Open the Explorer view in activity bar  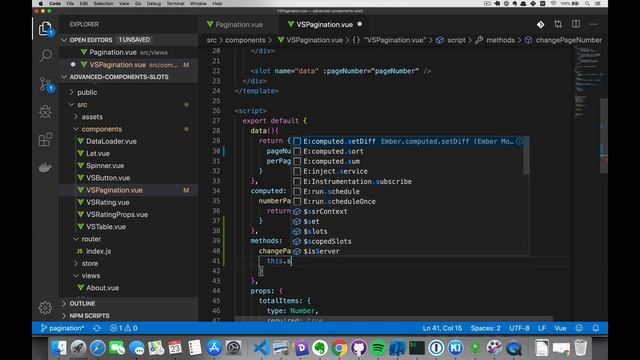click(x=45, y=29)
